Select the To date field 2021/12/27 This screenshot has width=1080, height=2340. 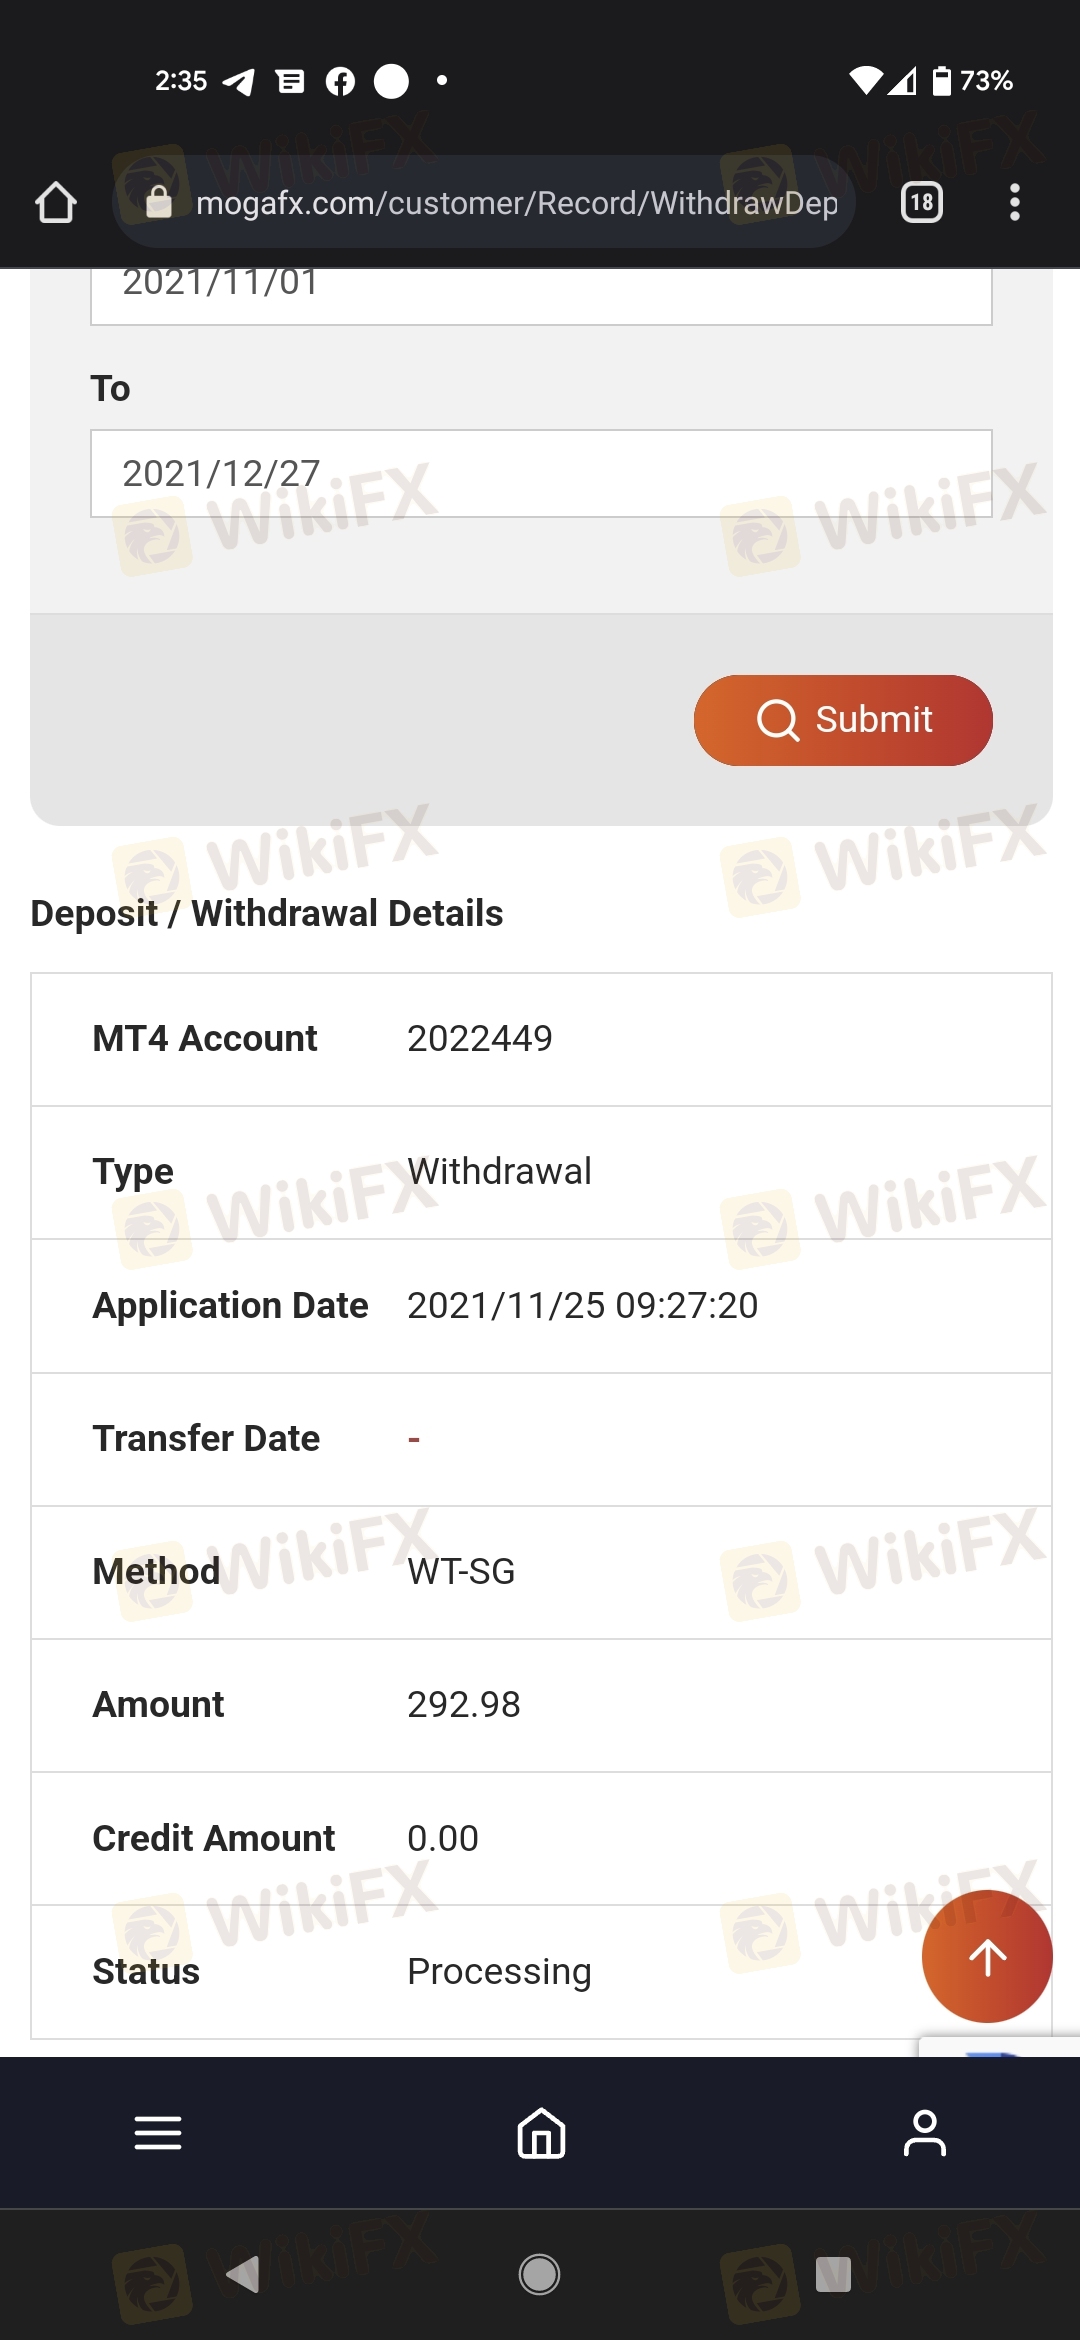pyautogui.click(x=541, y=474)
